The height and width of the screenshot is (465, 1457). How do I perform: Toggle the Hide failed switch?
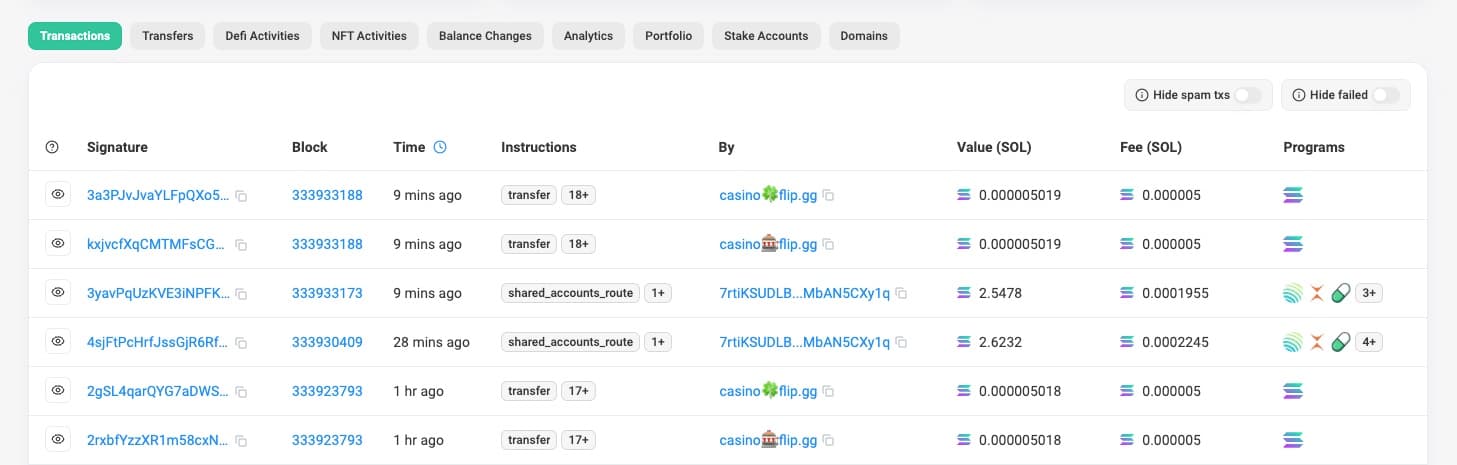click(1386, 95)
